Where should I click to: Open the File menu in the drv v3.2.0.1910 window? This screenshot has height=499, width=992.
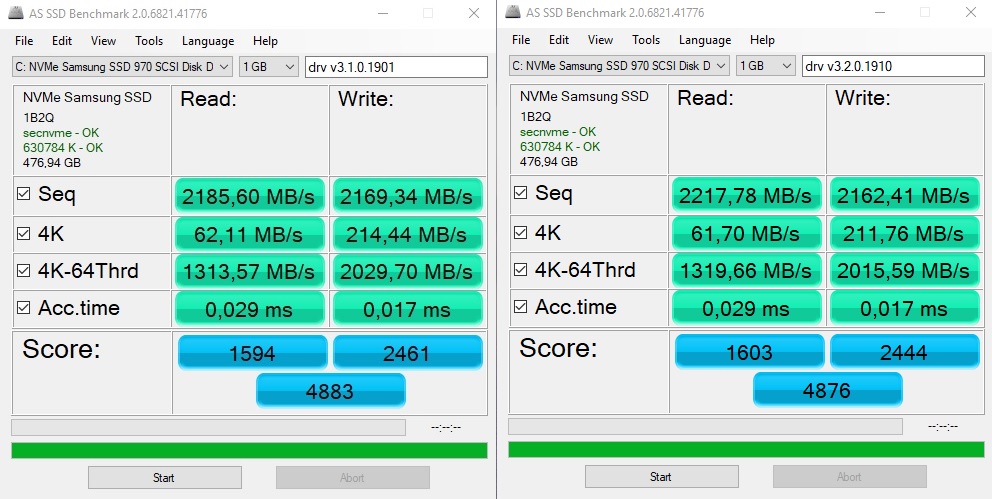(x=521, y=41)
